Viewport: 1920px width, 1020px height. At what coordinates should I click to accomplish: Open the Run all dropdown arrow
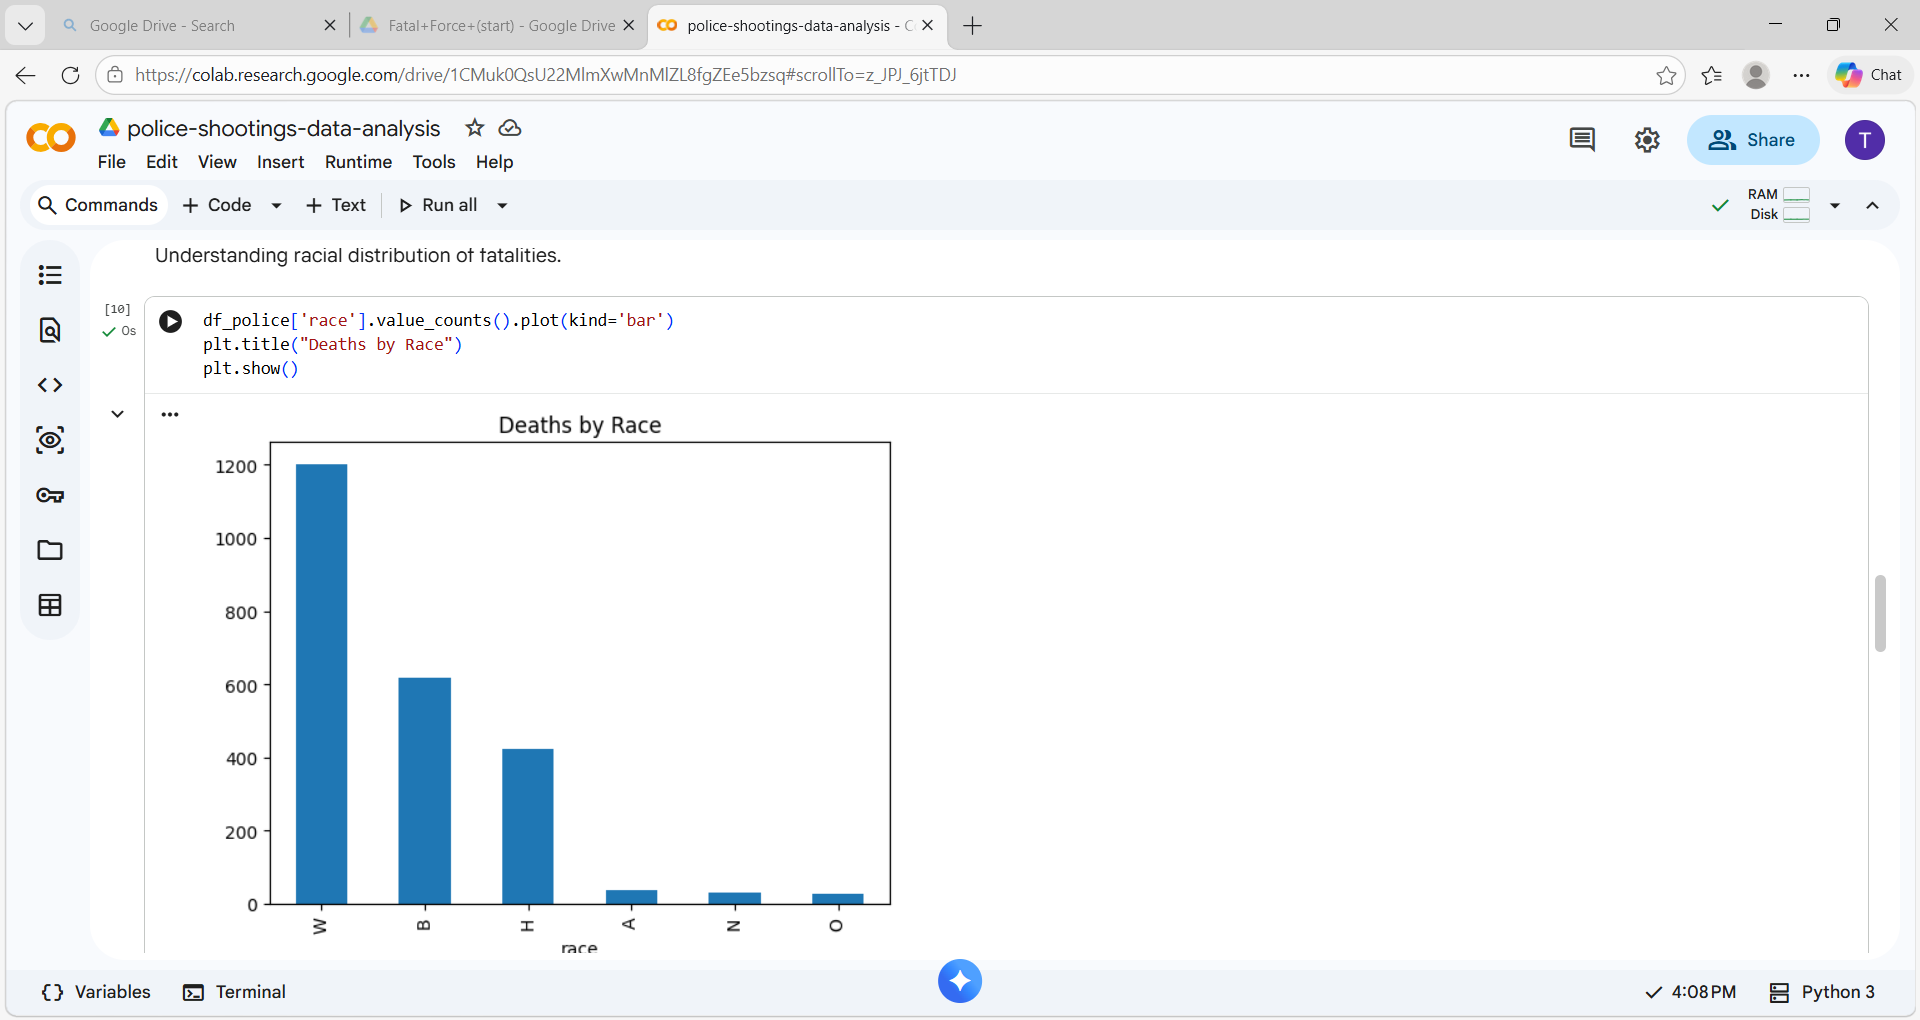click(x=502, y=205)
